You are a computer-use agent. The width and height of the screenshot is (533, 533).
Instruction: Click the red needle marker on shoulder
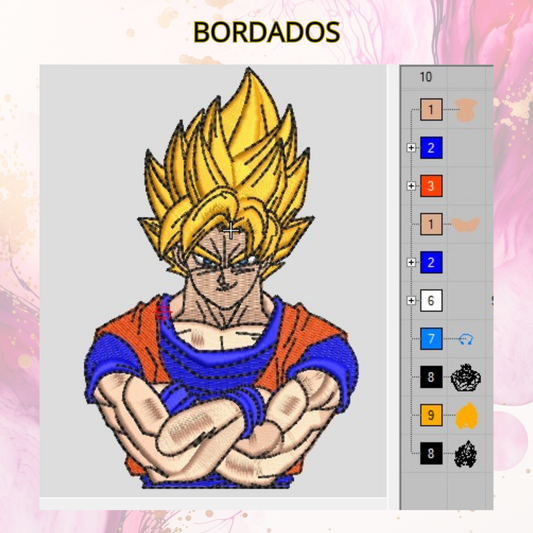click(164, 312)
